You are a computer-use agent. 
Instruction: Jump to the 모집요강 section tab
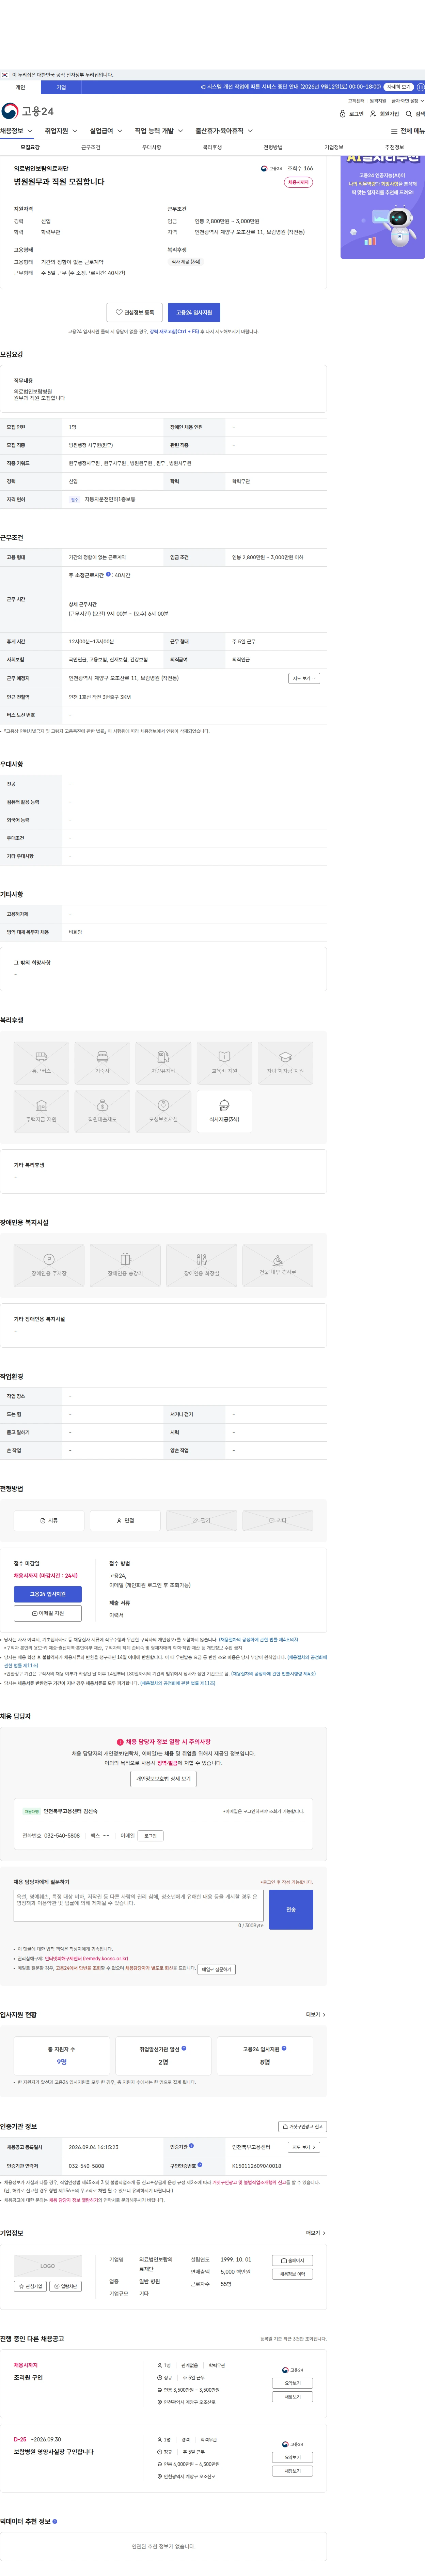pos(30,147)
